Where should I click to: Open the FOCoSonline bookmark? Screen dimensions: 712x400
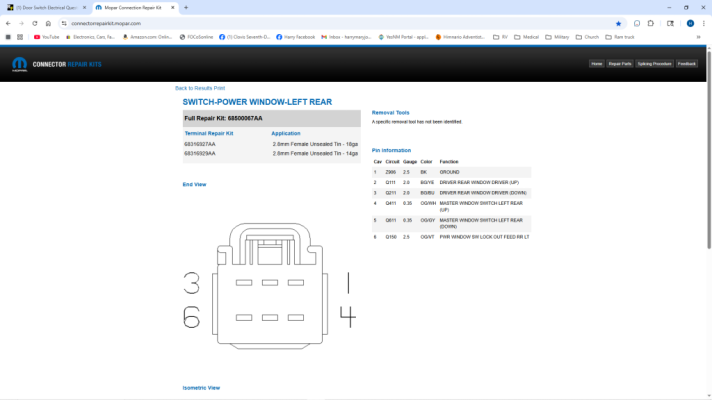click(196, 37)
